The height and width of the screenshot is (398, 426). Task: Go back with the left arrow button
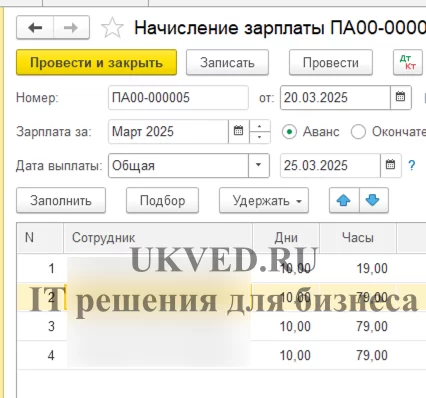[35, 28]
